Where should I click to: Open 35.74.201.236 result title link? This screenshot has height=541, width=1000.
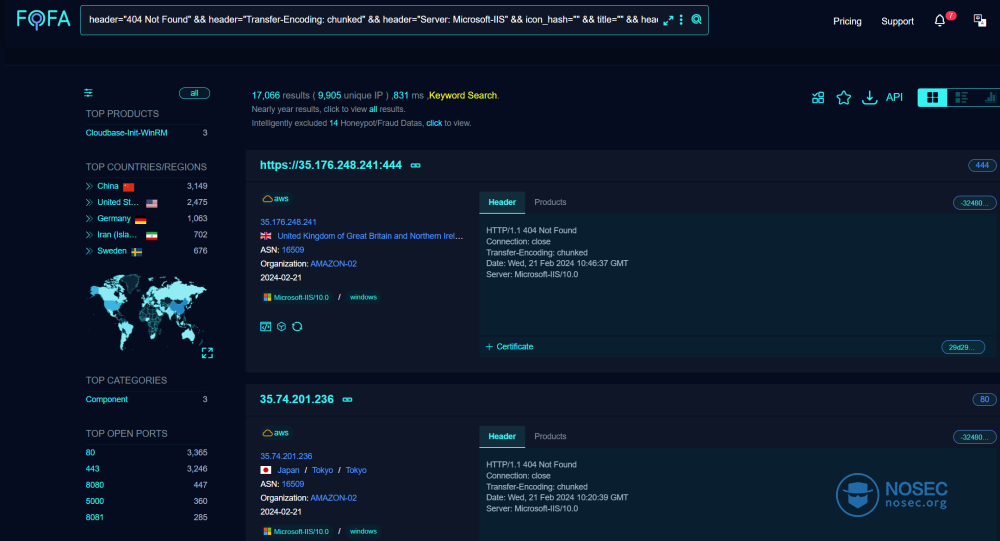point(297,399)
